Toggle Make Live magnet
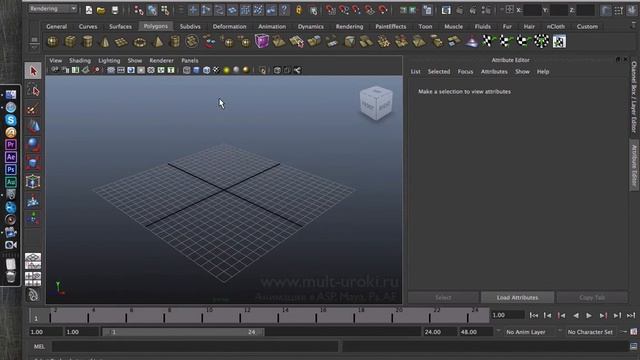The width and height of the screenshot is (640, 360). coord(383,10)
